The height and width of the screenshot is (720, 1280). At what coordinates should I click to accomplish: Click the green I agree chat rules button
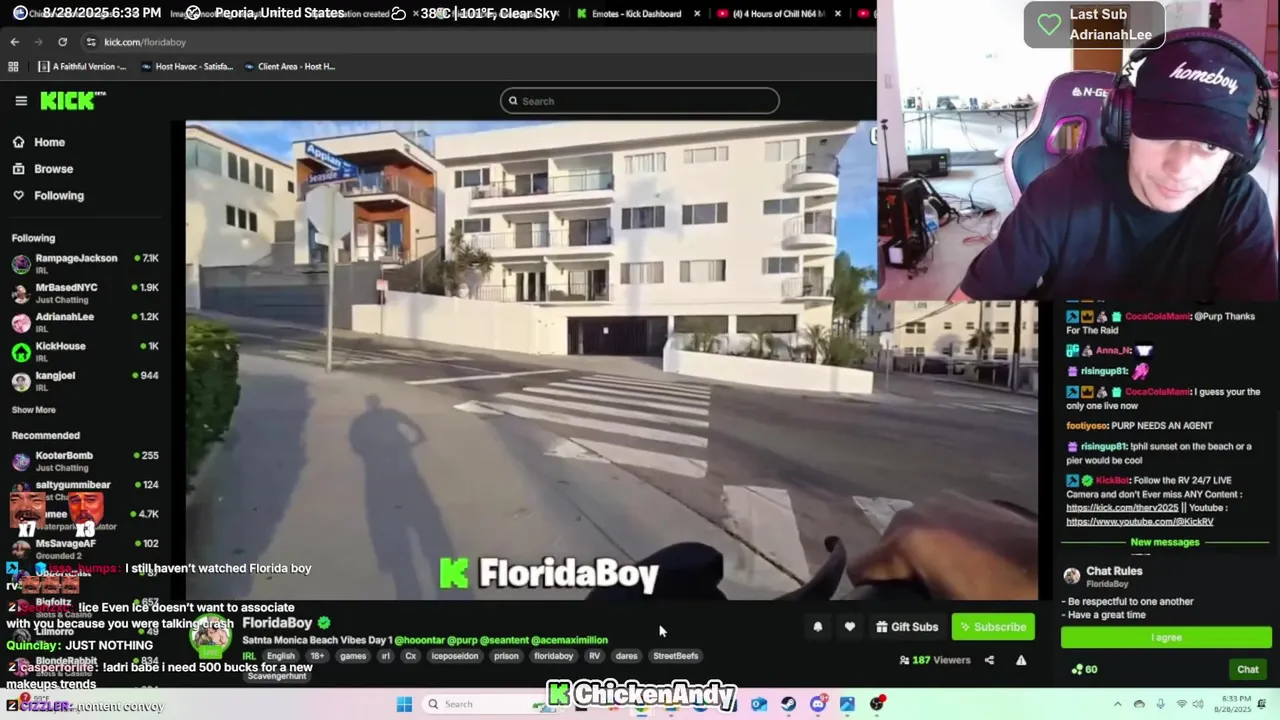pyautogui.click(x=1166, y=637)
